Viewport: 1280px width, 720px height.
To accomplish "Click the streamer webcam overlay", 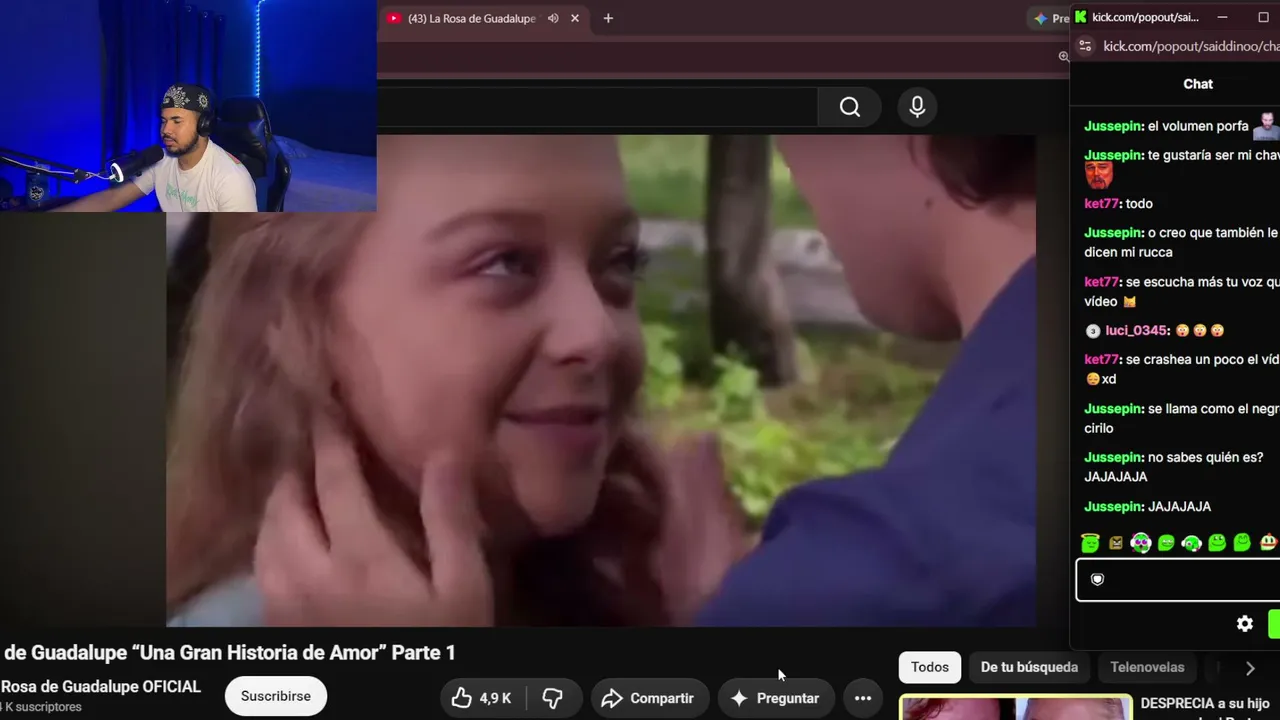I will (188, 106).
